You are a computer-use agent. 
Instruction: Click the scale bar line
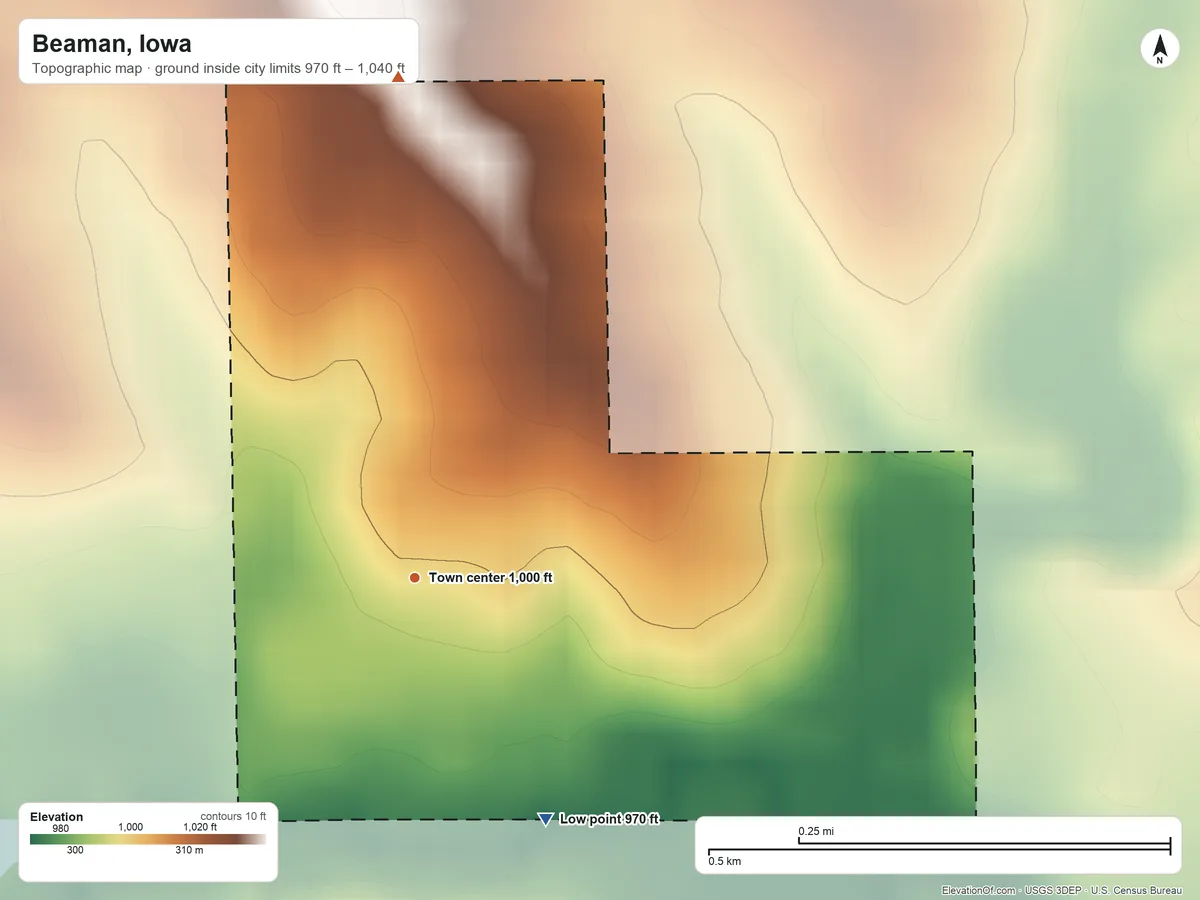tap(939, 848)
